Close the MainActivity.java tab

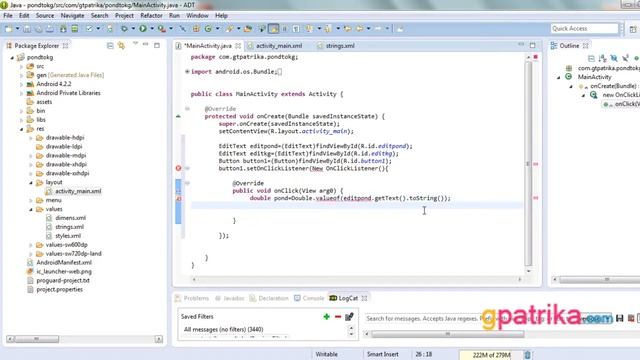click(x=238, y=46)
